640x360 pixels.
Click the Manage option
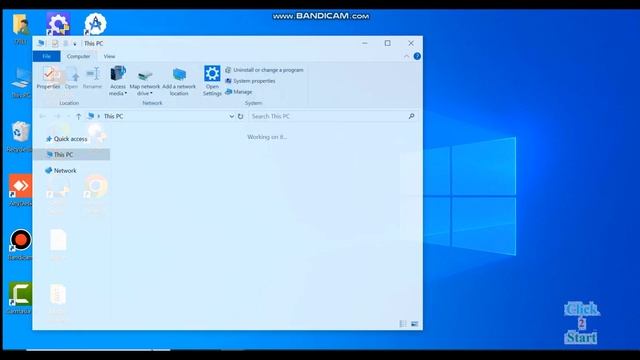pos(239,92)
